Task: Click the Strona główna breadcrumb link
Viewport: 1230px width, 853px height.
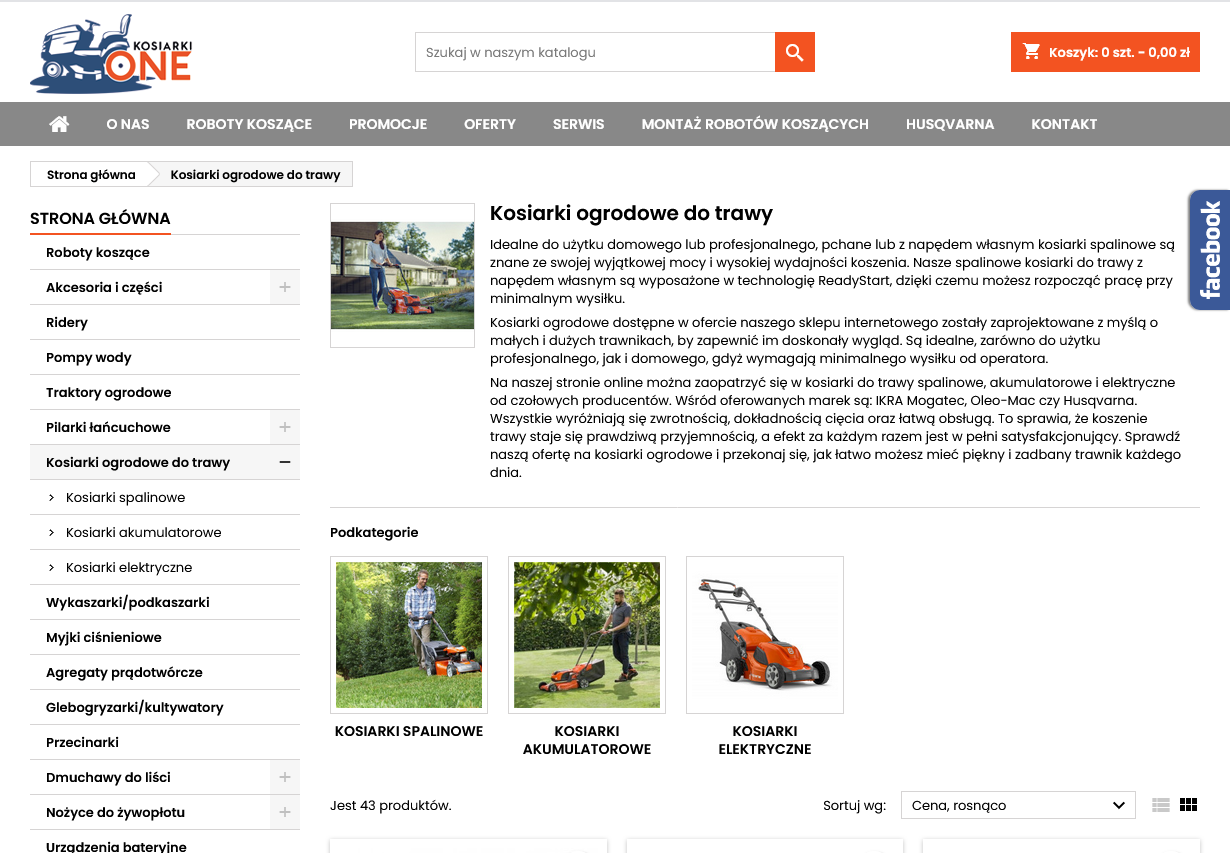Action: [x=91, y=173]
